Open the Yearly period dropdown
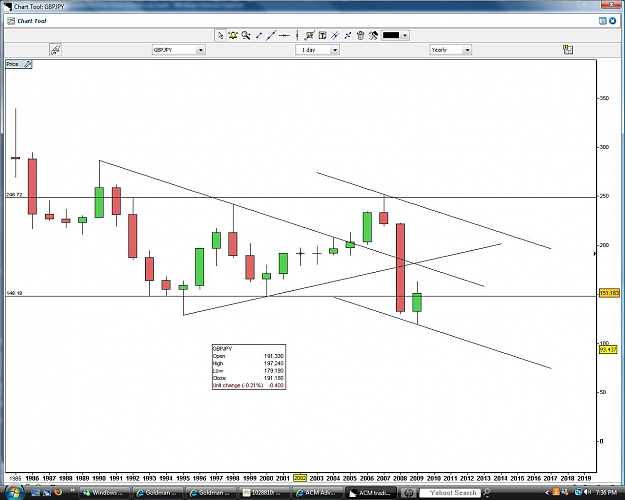625x500 pixels. pyautogui.click(x=450, y=50)
